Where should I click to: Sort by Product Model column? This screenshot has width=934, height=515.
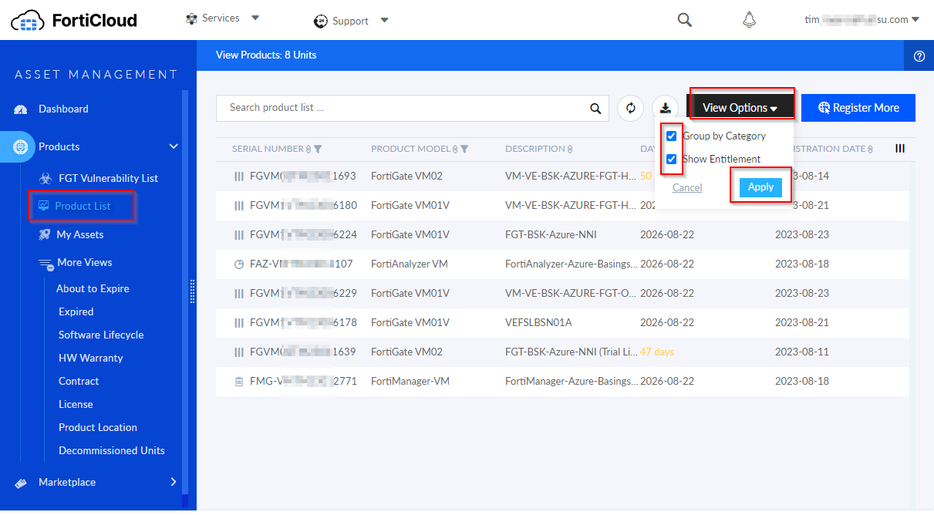pyautogui.click(x=414, y=149)
